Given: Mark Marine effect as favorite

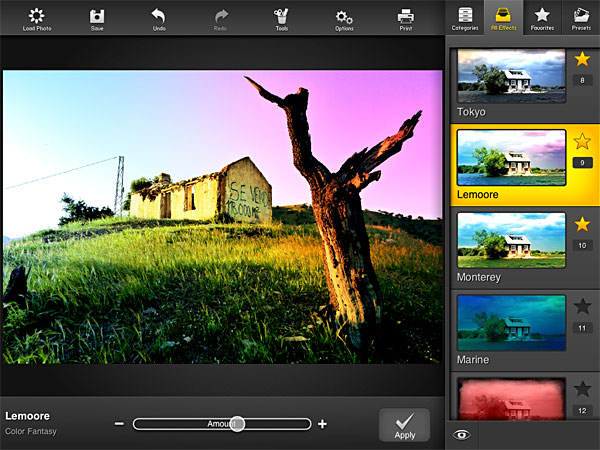Looking at the screenshot, I should pos(582,306).
